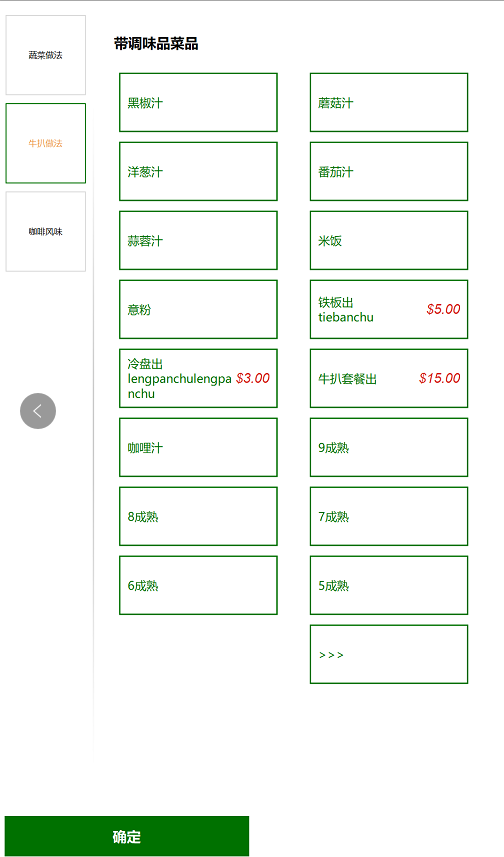Select the 蒜蓉汁 option
This screenshot has width=504, height=857.
coord(198,240)
